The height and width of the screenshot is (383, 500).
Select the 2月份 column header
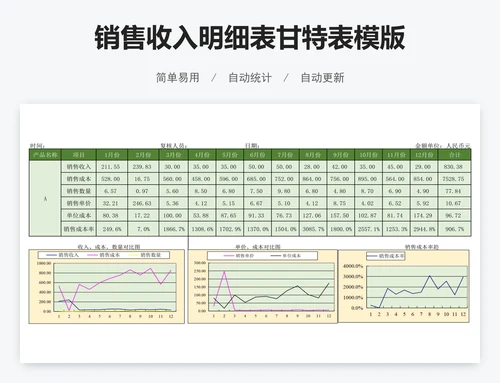[x=143, y=155]
